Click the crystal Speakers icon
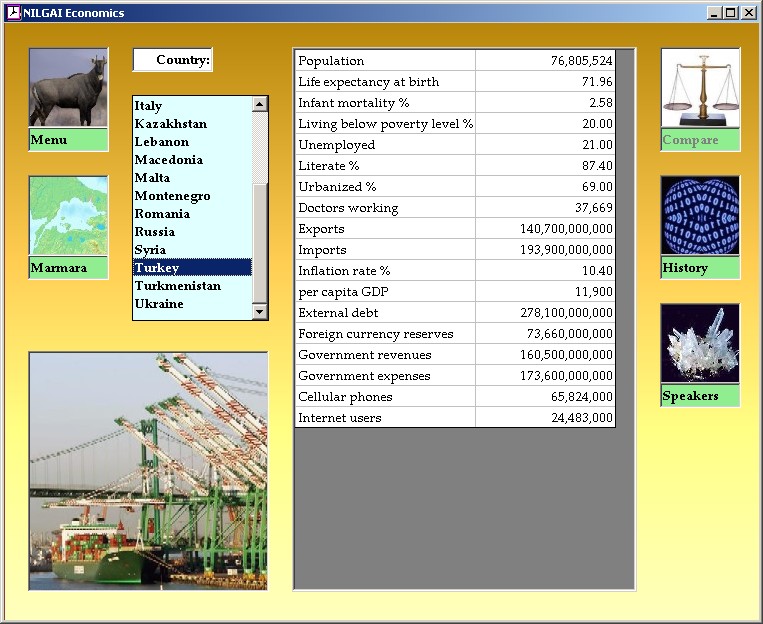Screen dimensions: 763x624 pyautogui.click(x=700, y=344)
